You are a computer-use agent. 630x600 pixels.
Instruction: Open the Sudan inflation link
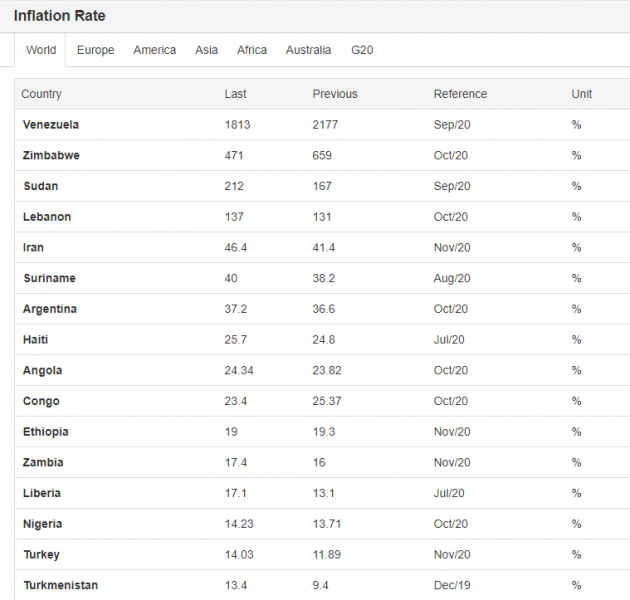click(x=39, y=186)
